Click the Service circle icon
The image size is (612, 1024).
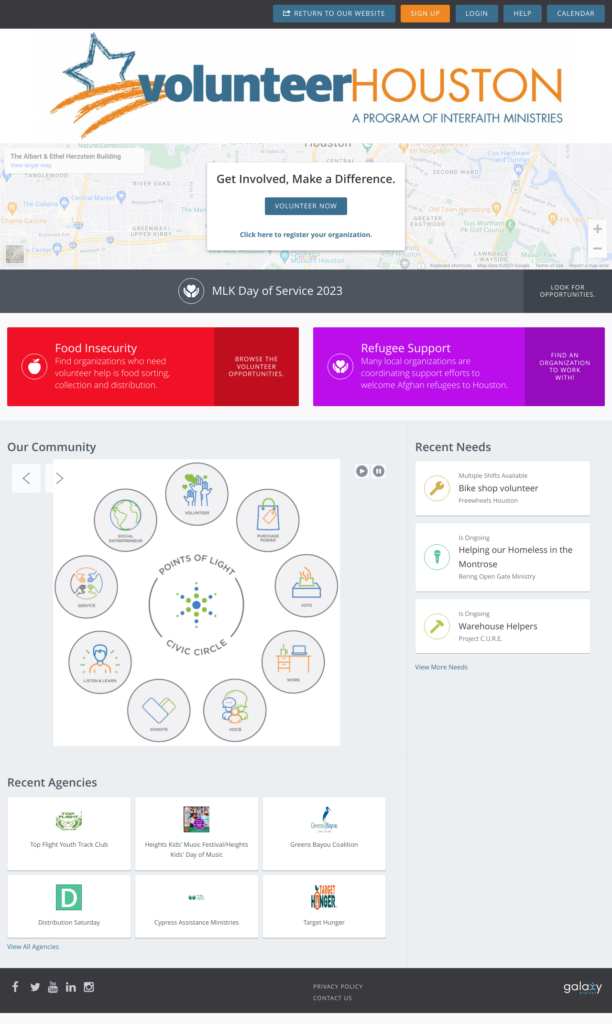86,586
